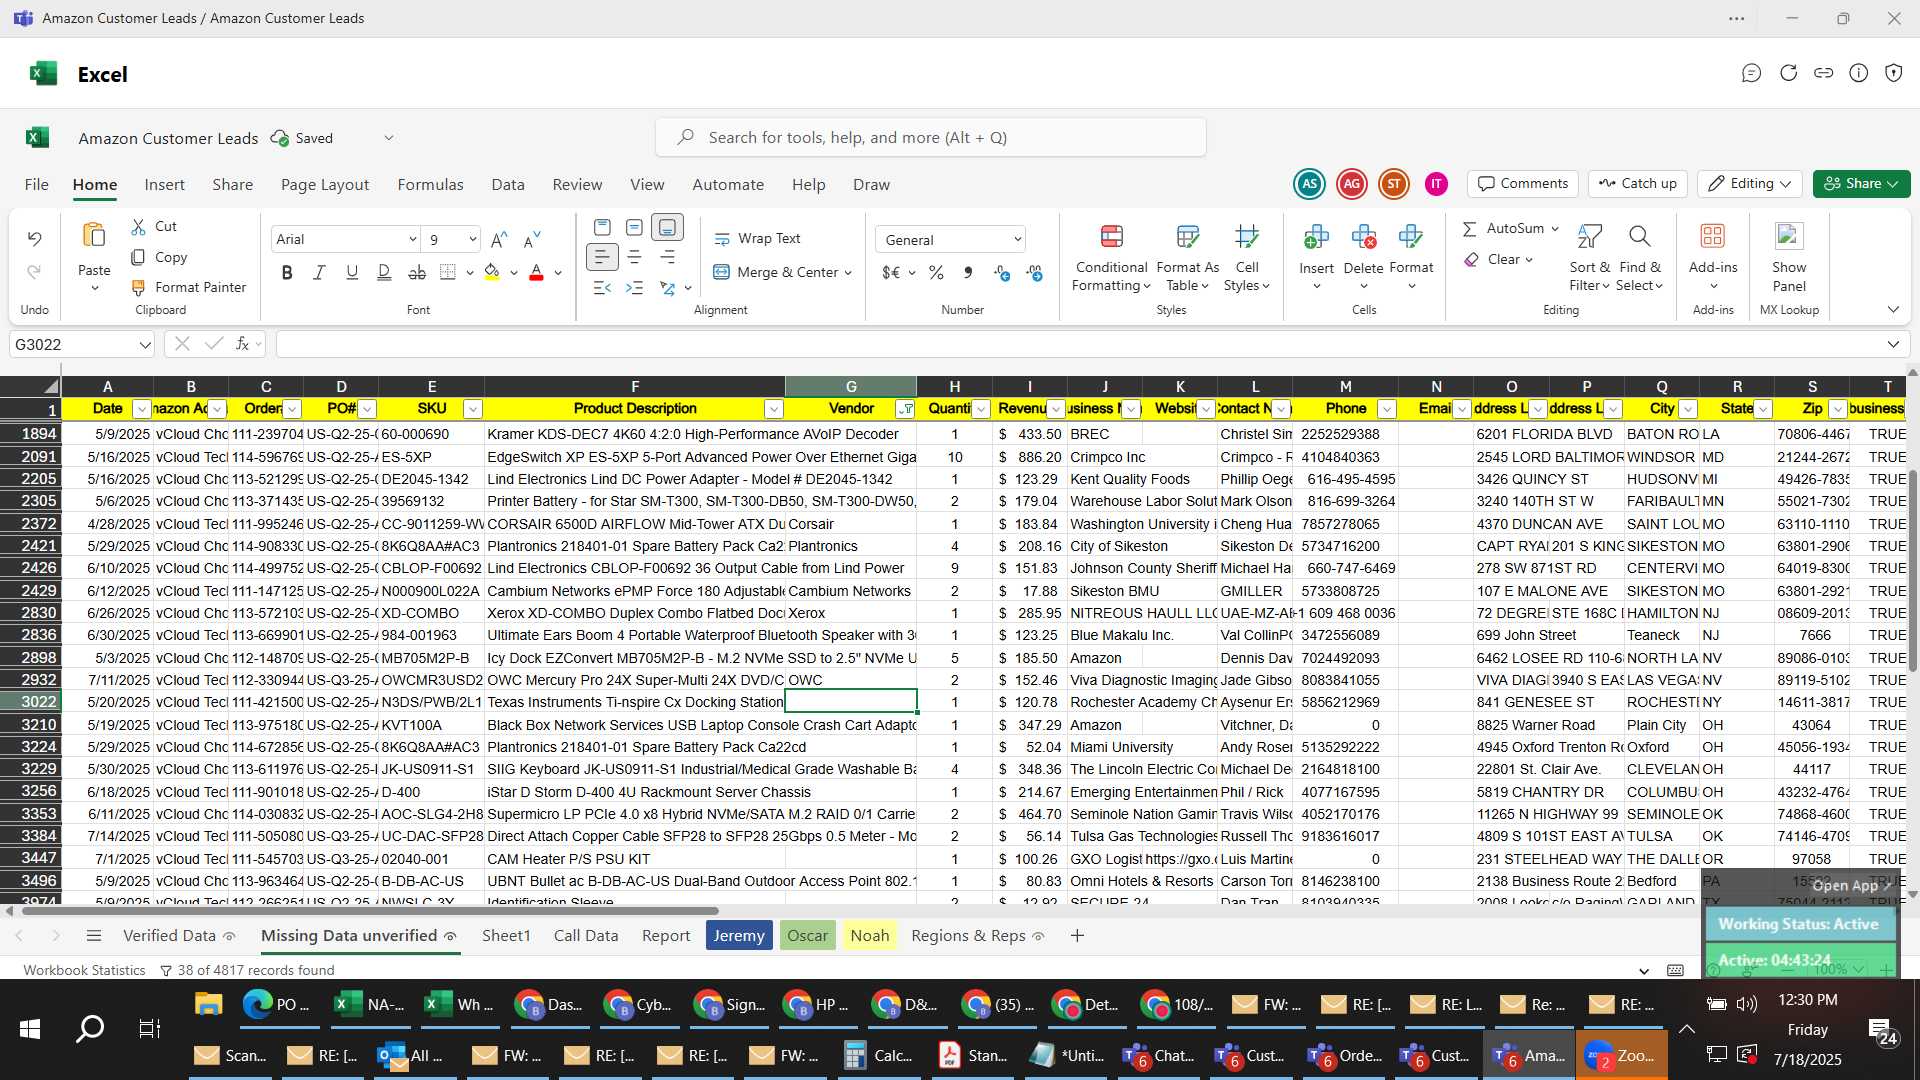Viewport: 1920px width, 1080px height.
Task: Collapse the ribbon with chevron arrow
Action: (x=1893, y=310)
